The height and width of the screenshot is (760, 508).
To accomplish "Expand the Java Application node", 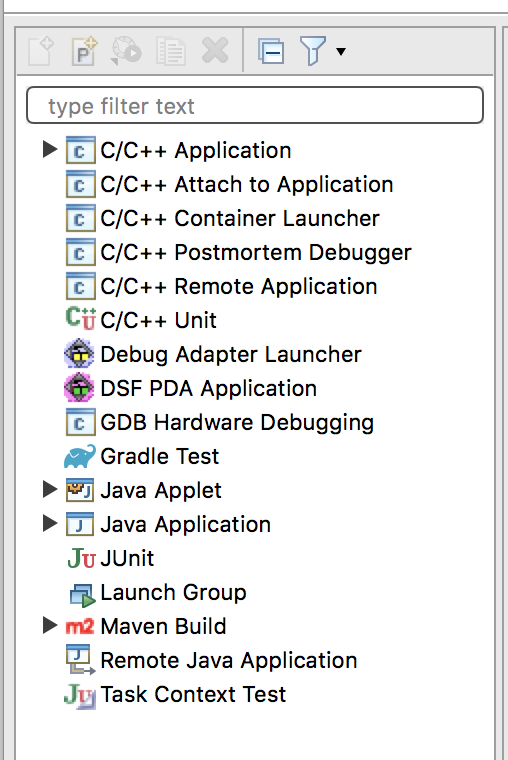I will [50, 523].
